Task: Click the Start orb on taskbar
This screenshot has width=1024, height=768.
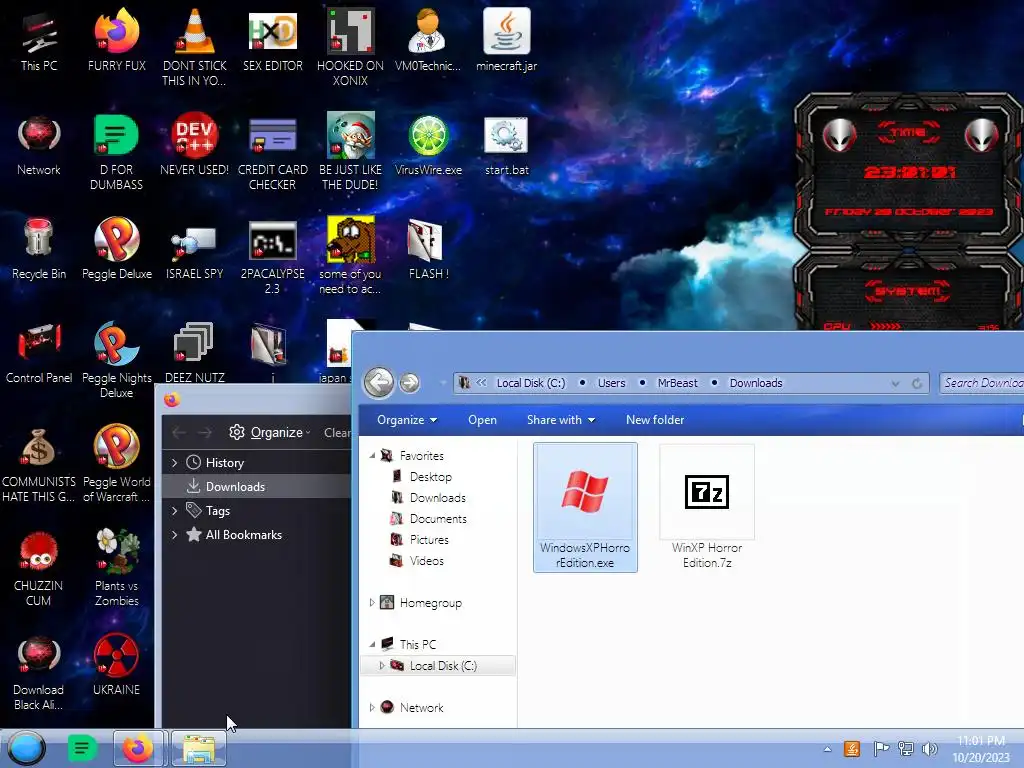Action: [26, 748]
